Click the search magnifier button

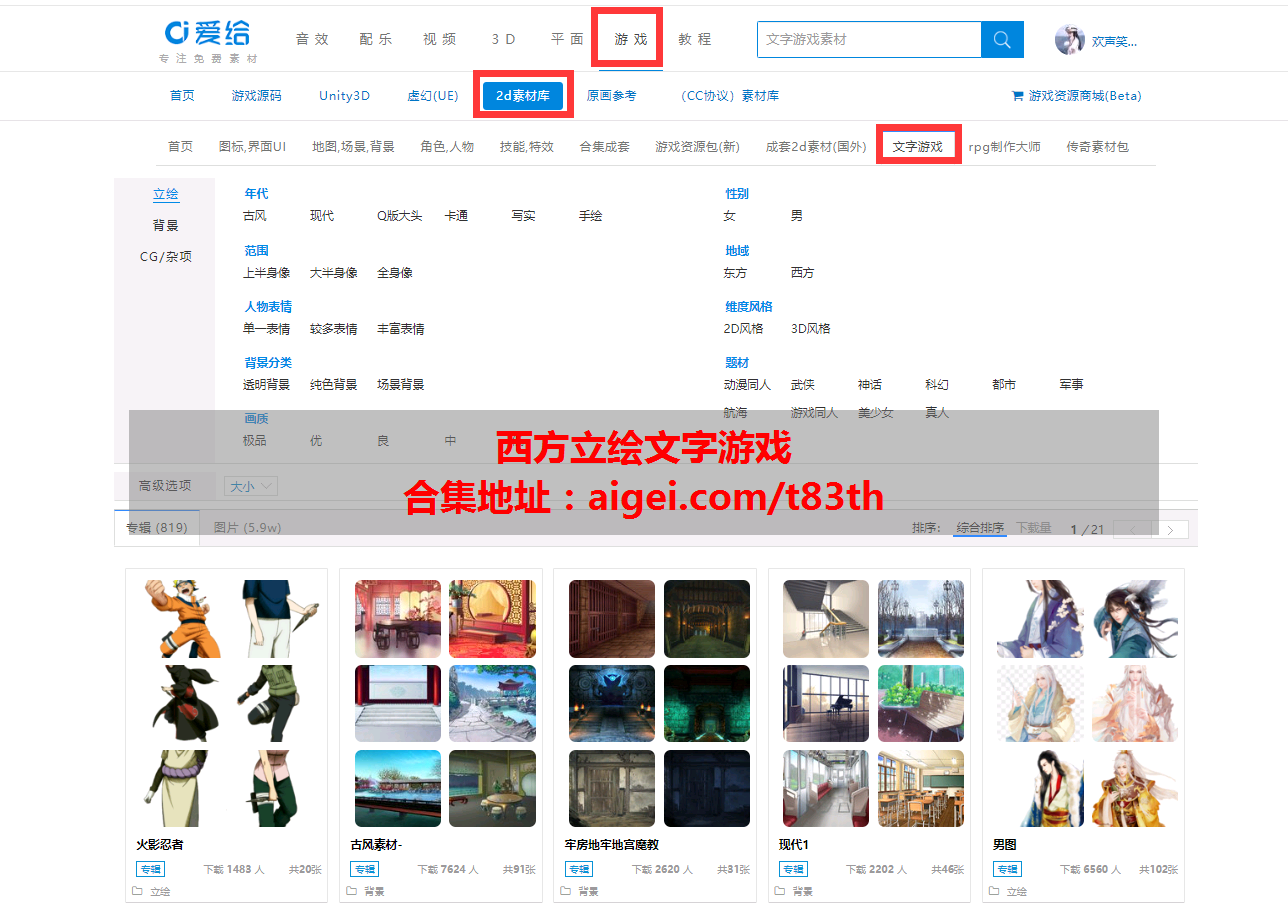(x=1002, y=39)
